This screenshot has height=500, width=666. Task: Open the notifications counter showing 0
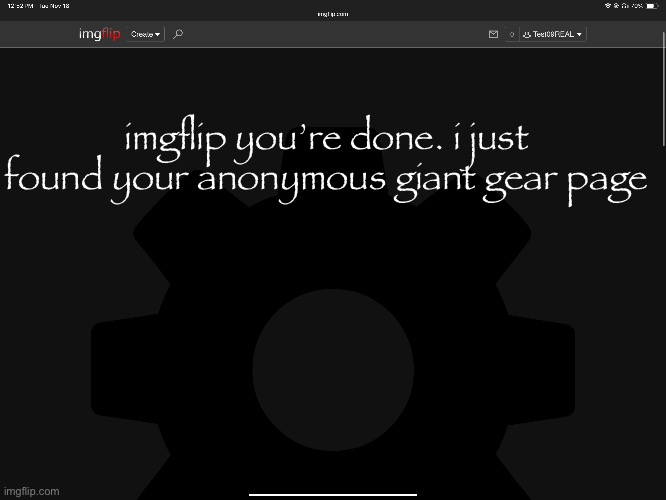point(512,34)
